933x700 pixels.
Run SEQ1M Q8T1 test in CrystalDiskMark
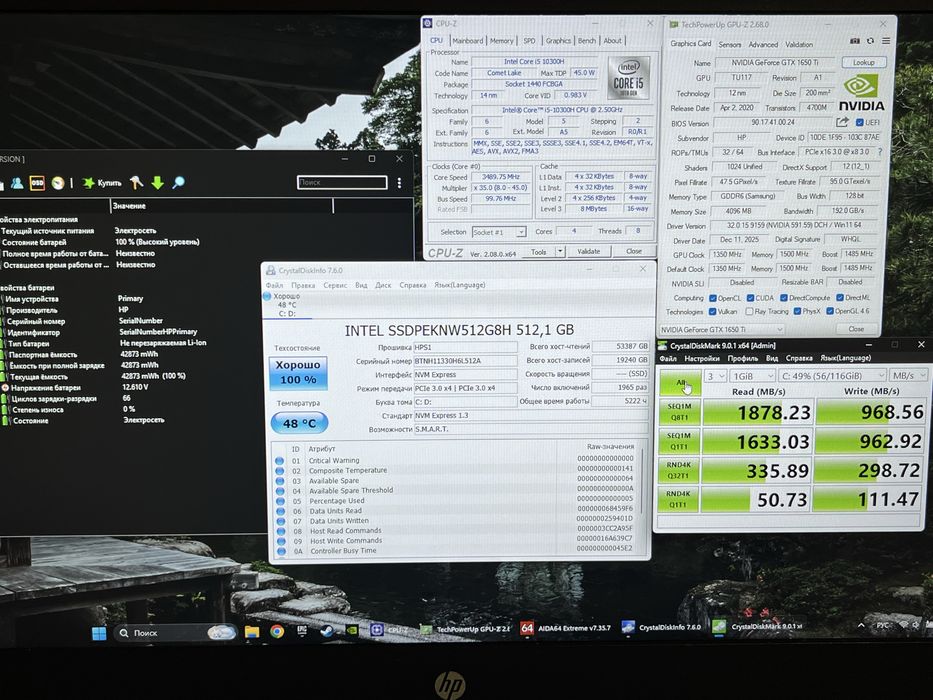point(680,412)
